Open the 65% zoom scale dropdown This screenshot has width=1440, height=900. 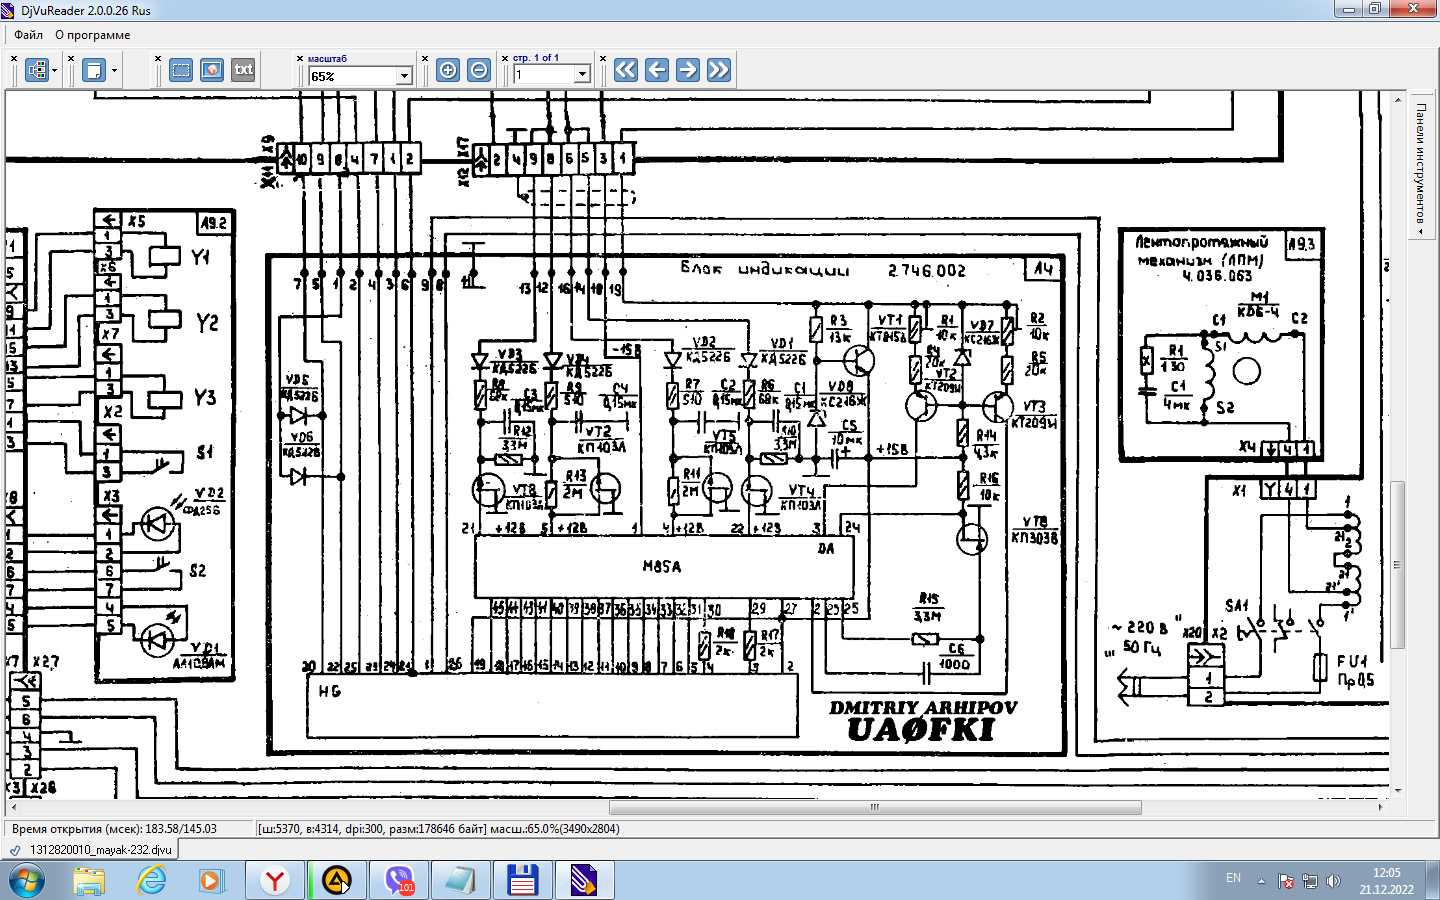pos(404,76)
